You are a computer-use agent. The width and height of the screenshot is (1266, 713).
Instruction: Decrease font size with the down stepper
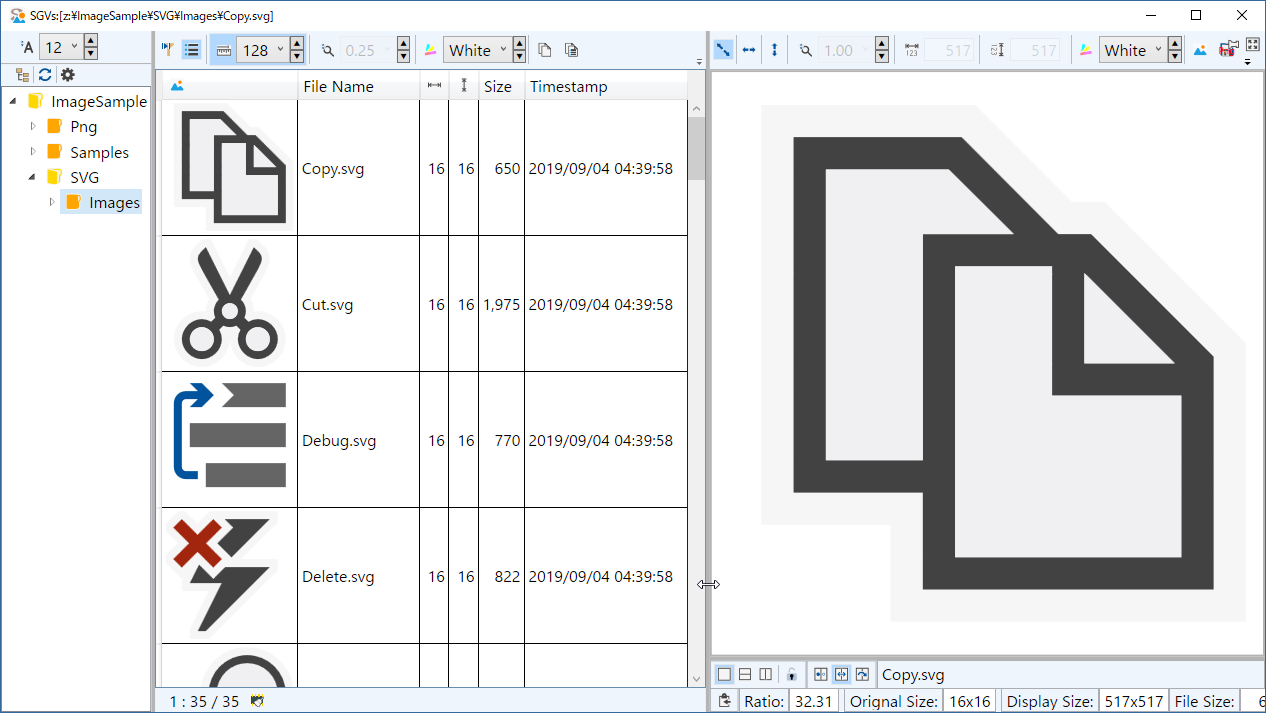tap(90, 54)
